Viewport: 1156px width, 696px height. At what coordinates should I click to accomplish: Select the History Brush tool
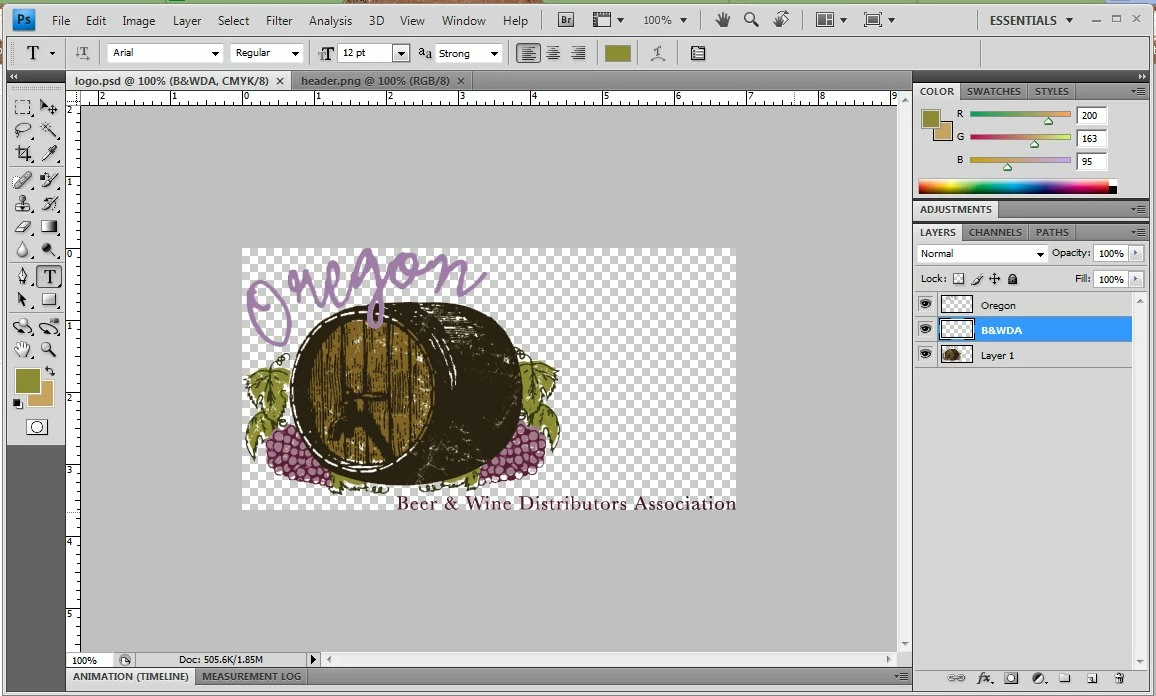pyautogui.click(x=49, y=203)
